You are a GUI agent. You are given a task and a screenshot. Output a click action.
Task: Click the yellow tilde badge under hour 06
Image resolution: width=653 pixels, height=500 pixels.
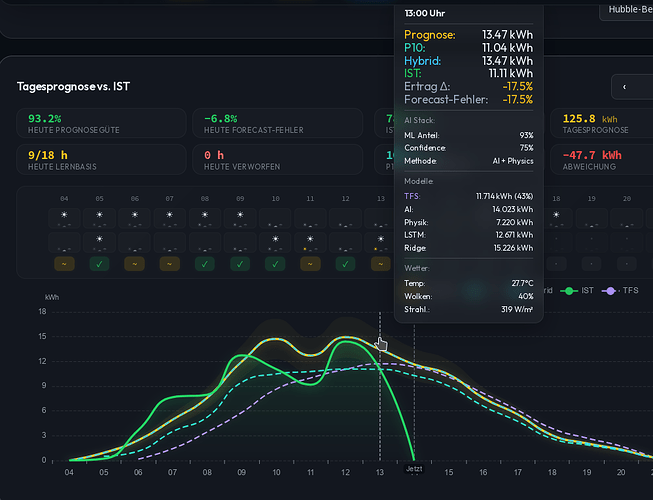(x=135, y=264)
